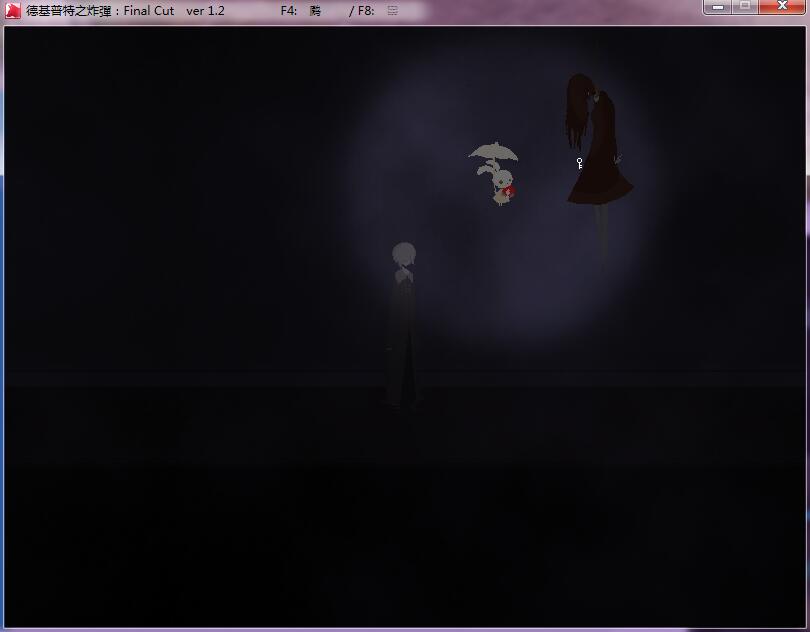Screen dimensions: 810x632
Task: Click the pale gray-haired figure in black
Action: (x=403, y=326)
